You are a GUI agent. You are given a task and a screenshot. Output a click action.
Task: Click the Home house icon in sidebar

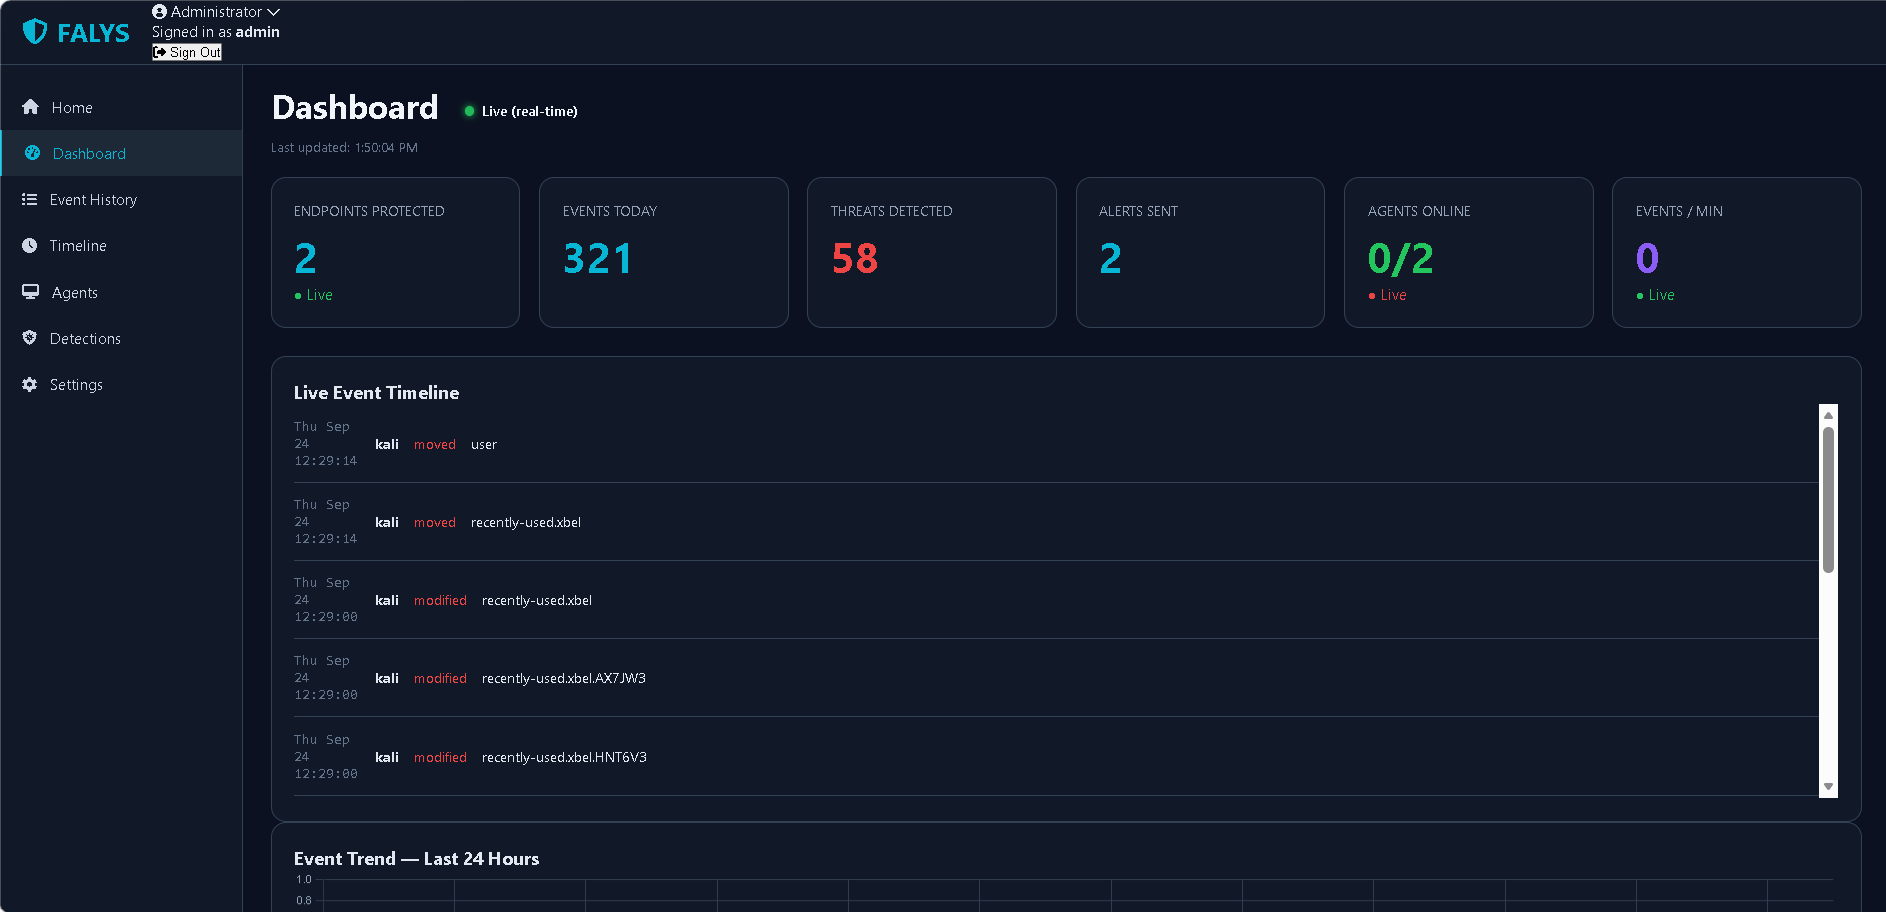click(x=30, y=107)
